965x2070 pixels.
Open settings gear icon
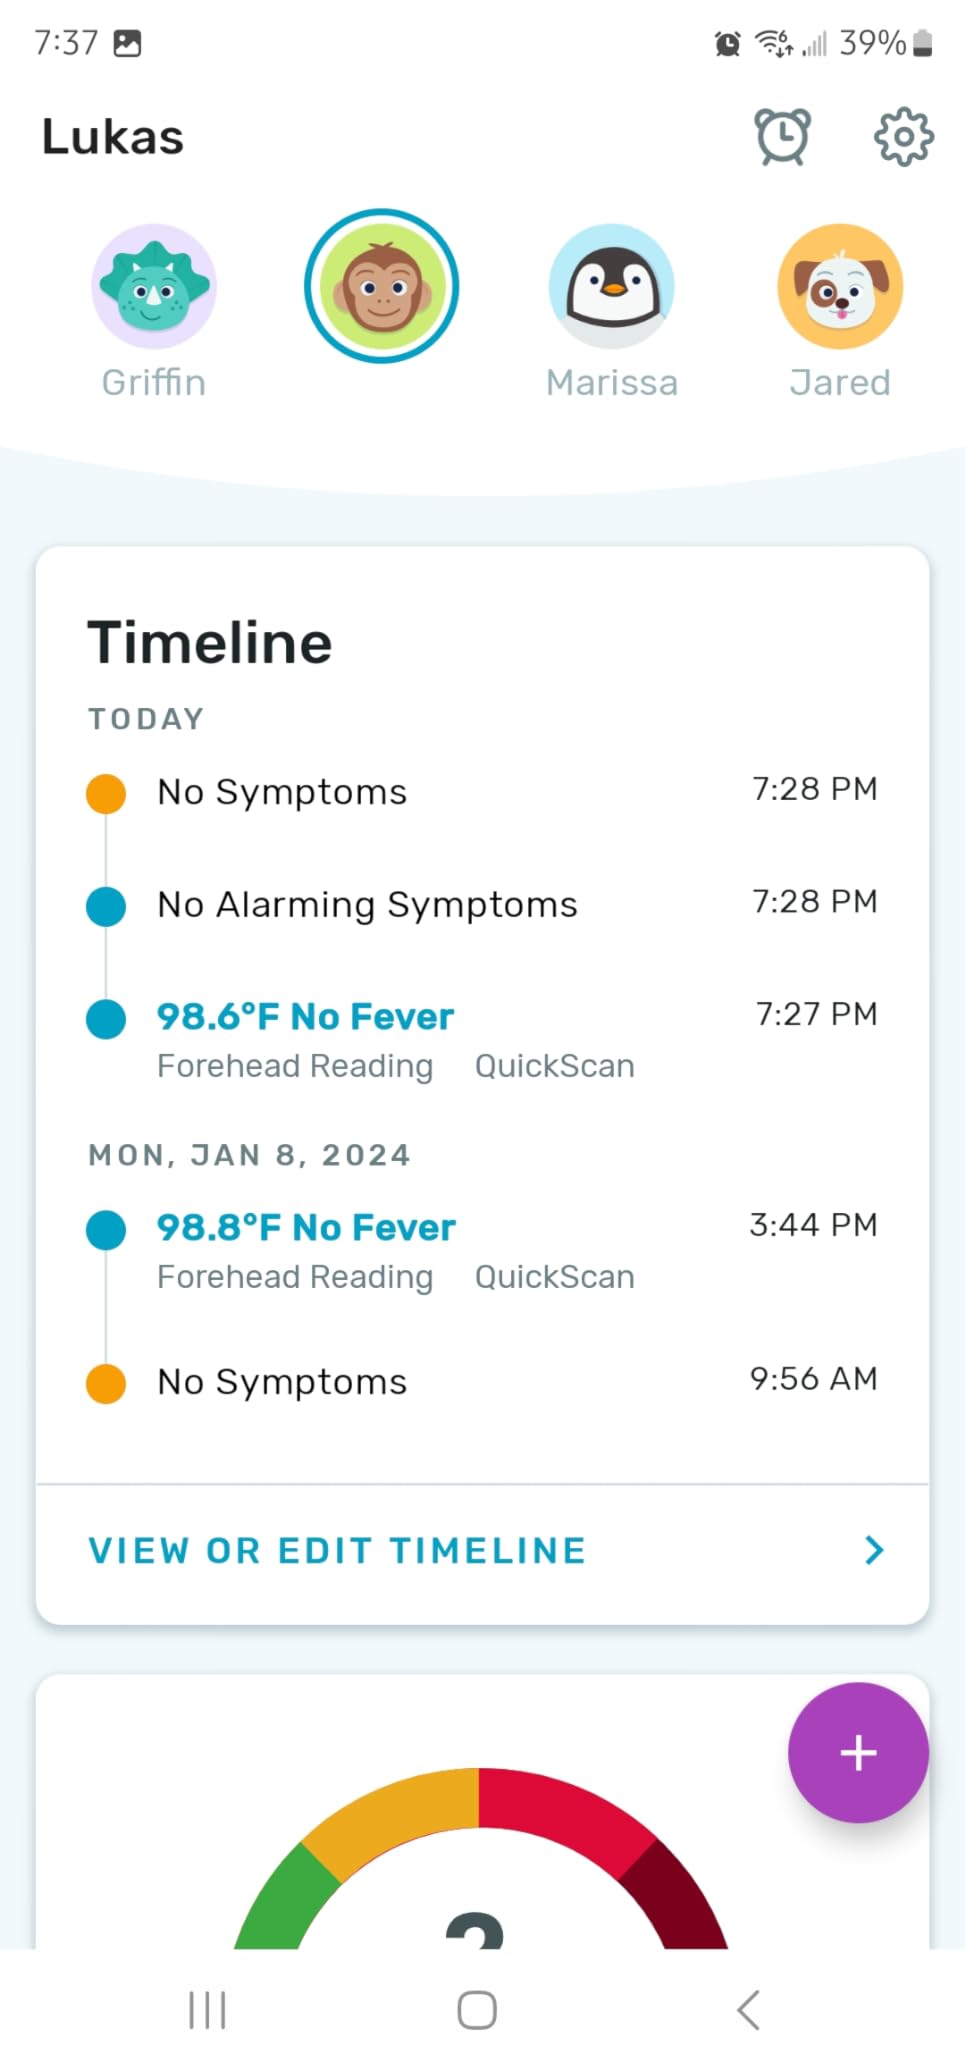pos(903,136)
